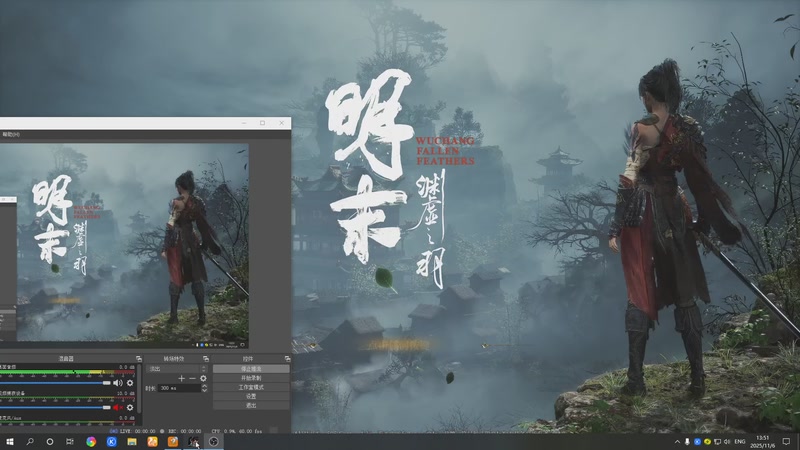Click the CPU usage and fps status text
The height and width of the screenshot is (450, 800).
click(237, 431)
